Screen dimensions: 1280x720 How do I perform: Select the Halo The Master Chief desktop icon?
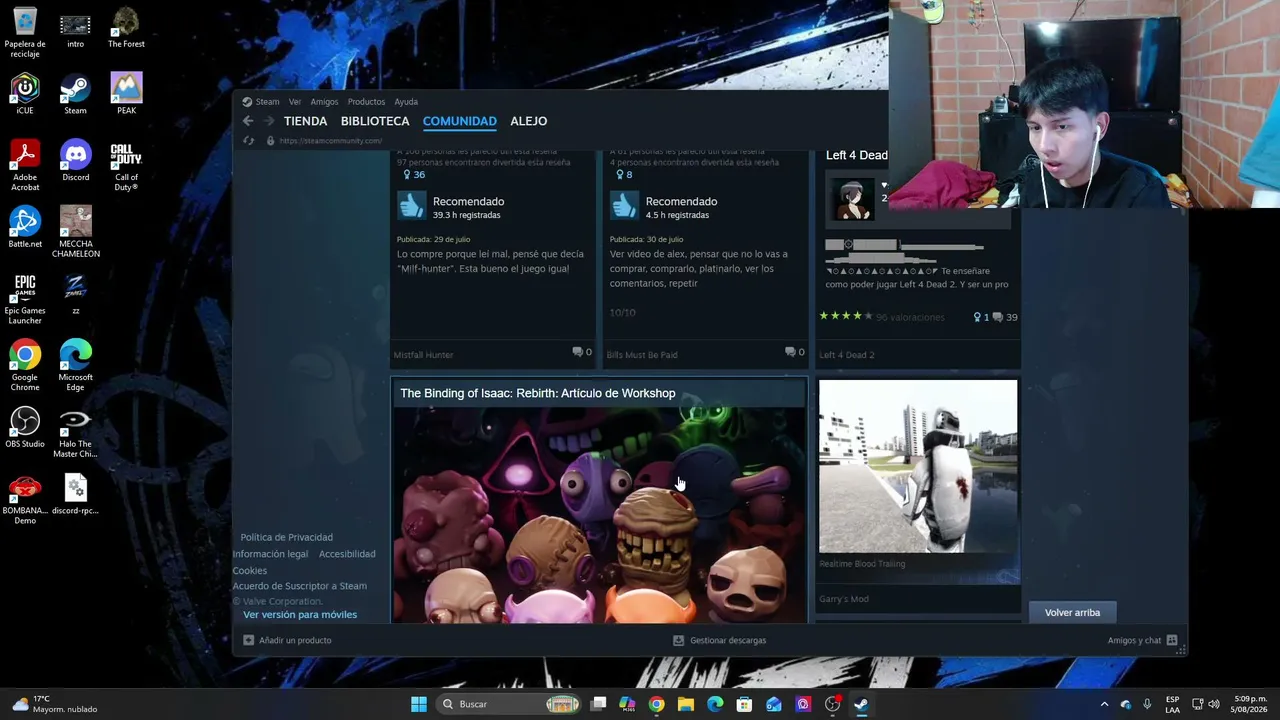click(x=76, y=432)
